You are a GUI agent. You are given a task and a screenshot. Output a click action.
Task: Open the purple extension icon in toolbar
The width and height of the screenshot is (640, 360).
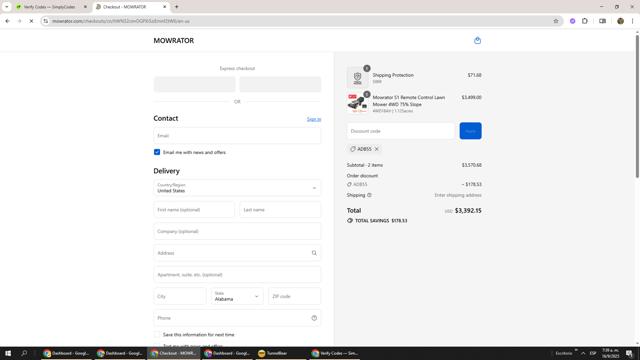(572, 21)
